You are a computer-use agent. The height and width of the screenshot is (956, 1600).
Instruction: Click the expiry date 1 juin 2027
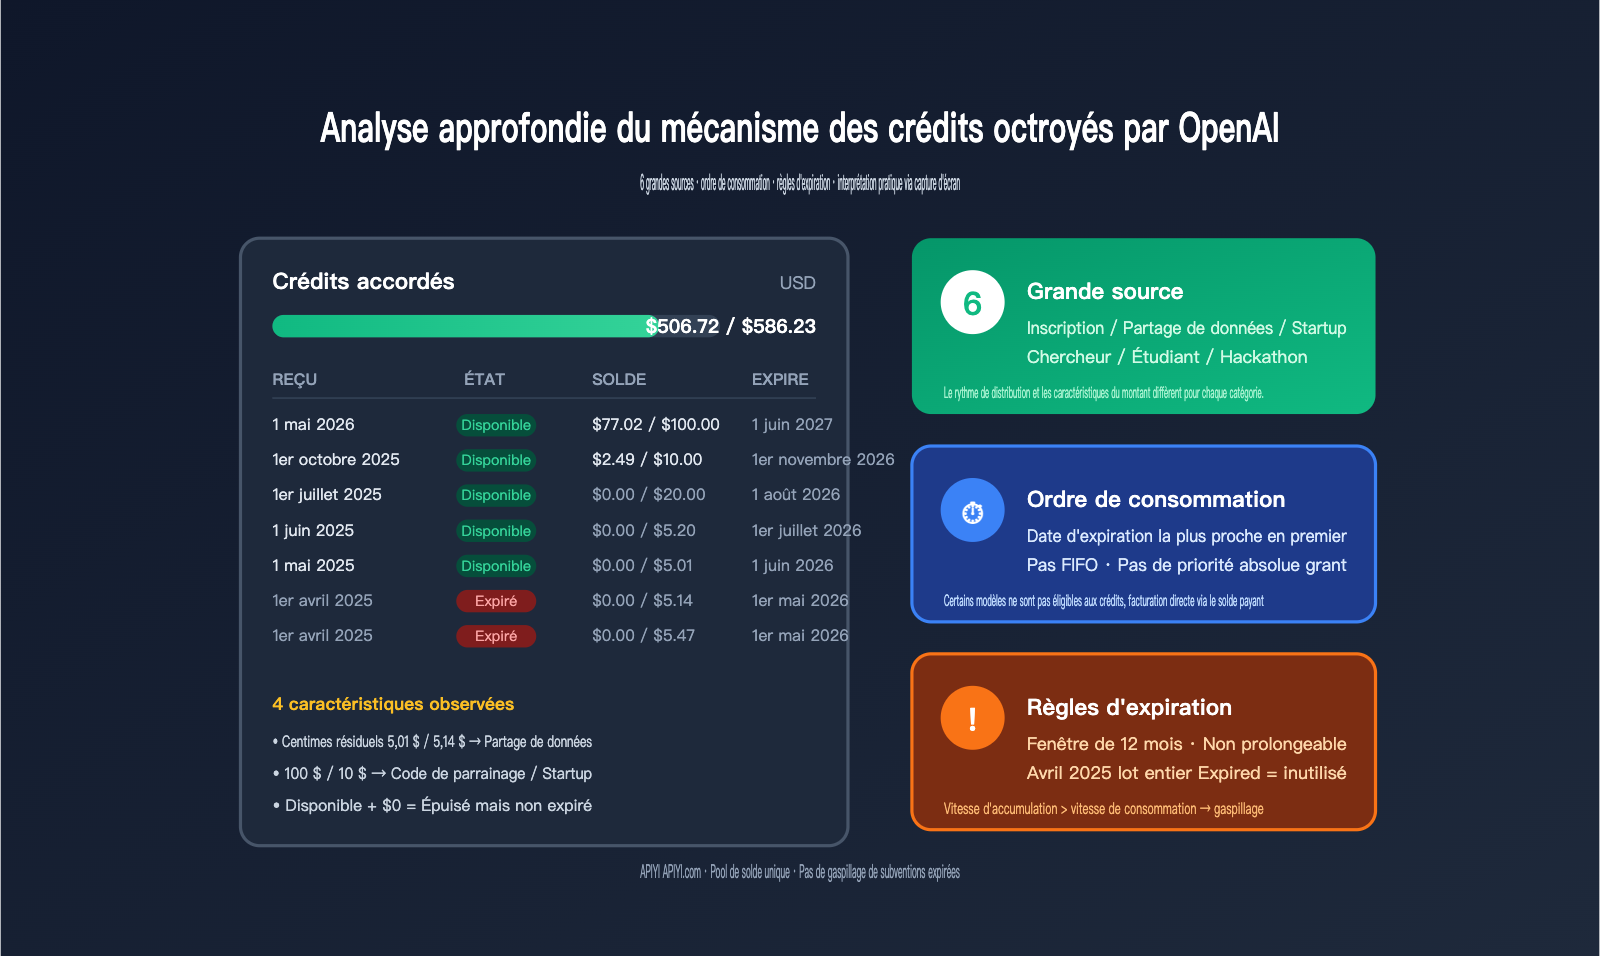coord(792,424)
